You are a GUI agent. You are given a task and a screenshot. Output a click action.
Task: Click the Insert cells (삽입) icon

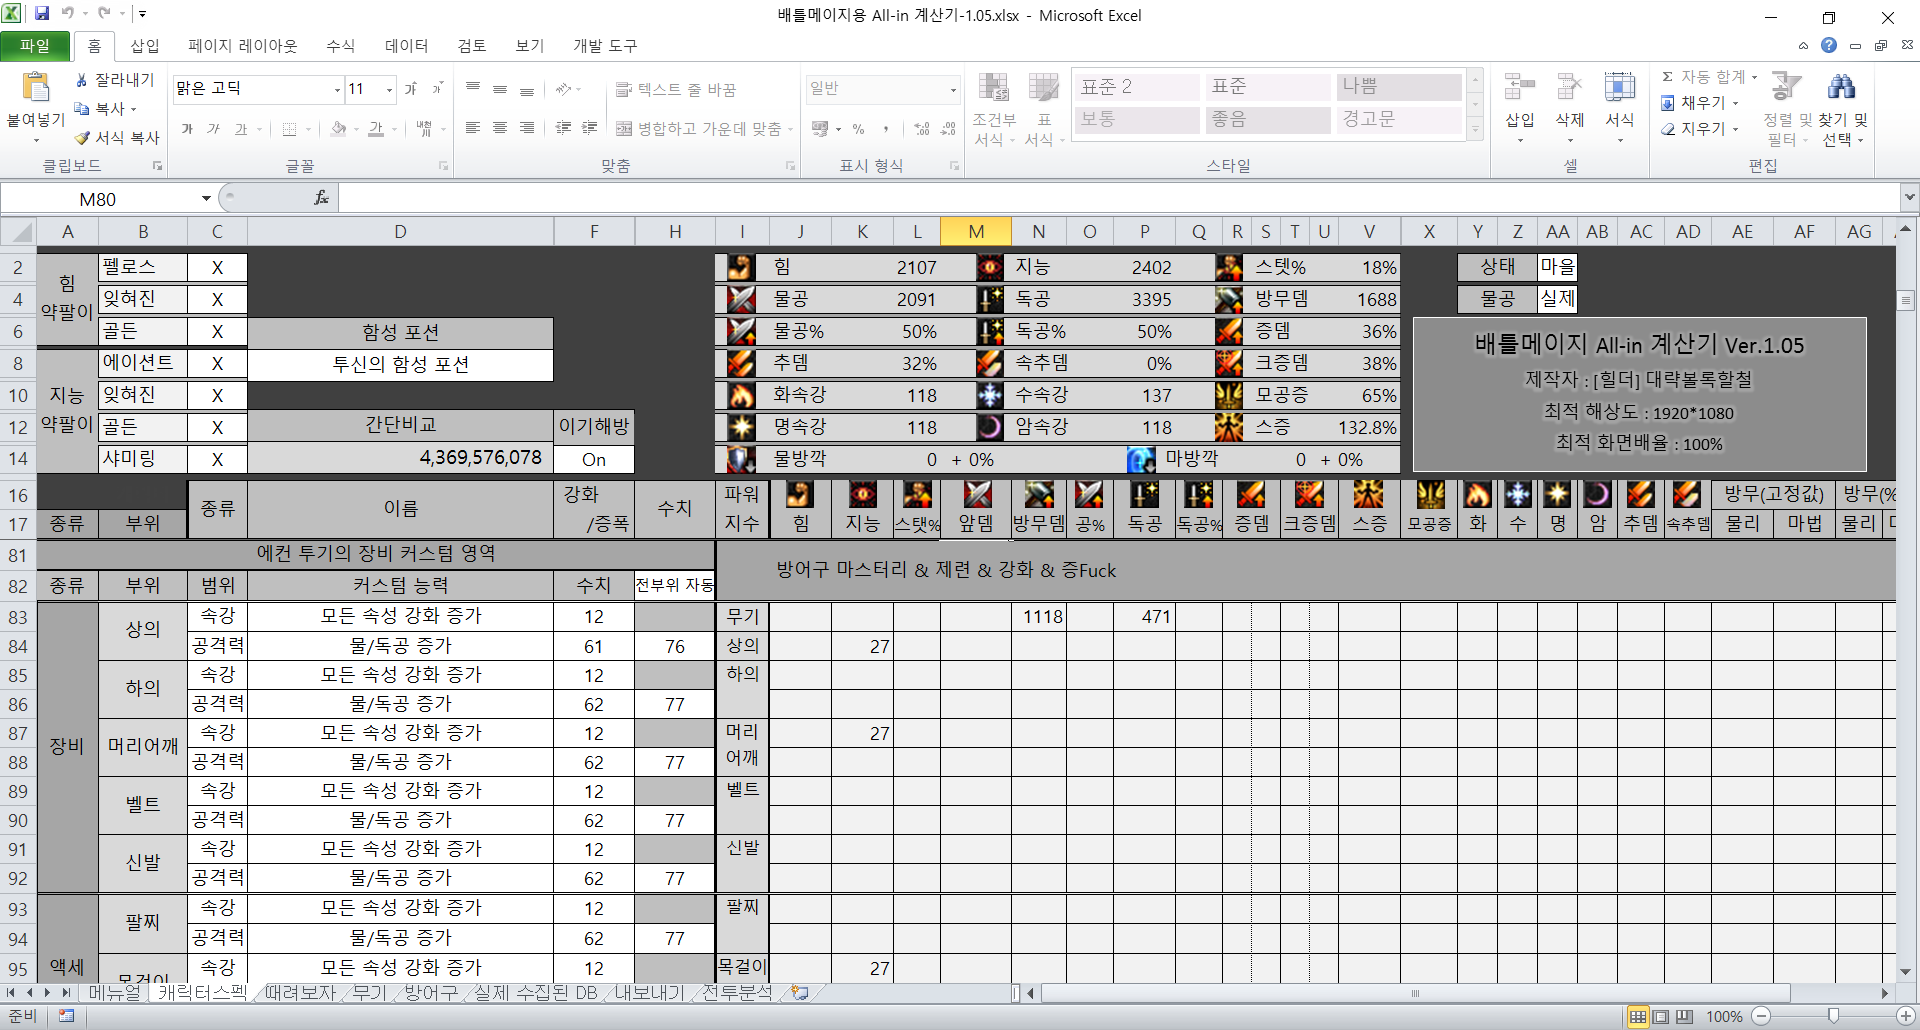click(x=1519, y=89)
